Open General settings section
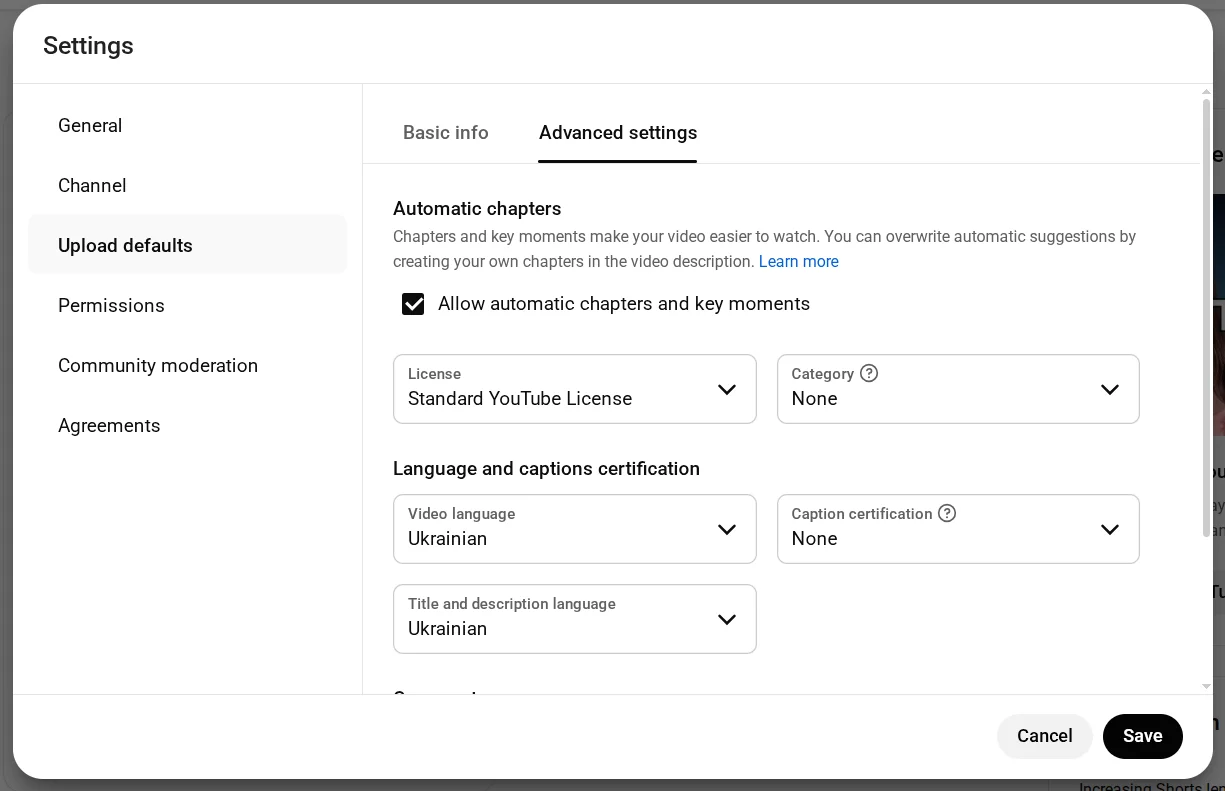1225x791 pixels. point(90,126)
